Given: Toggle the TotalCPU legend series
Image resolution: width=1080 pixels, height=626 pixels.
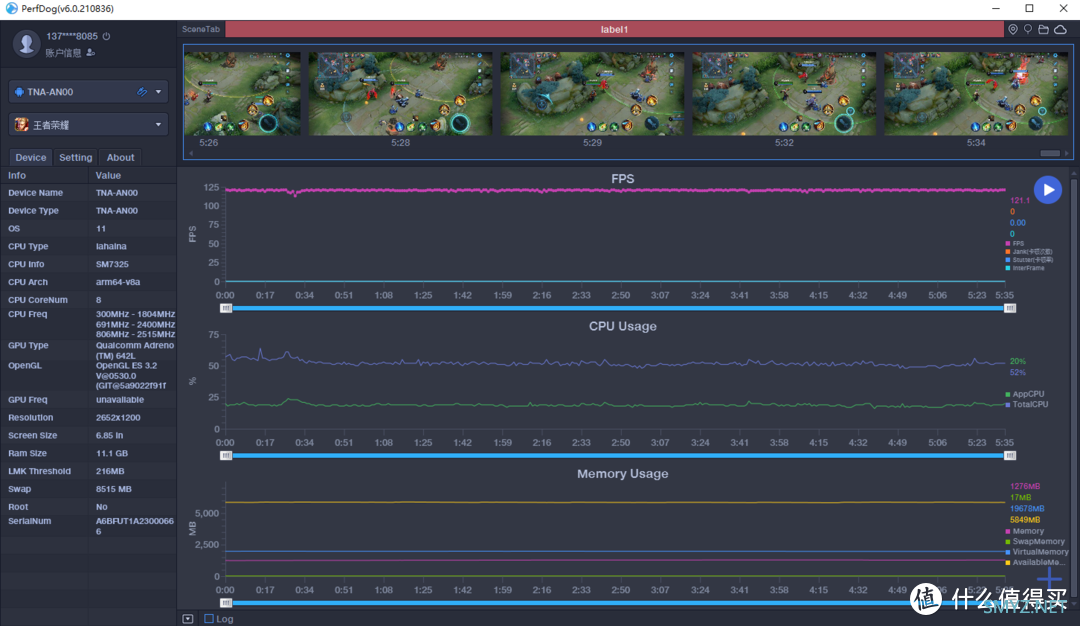Looking at the screenshot, I should tap(1027, 404).
